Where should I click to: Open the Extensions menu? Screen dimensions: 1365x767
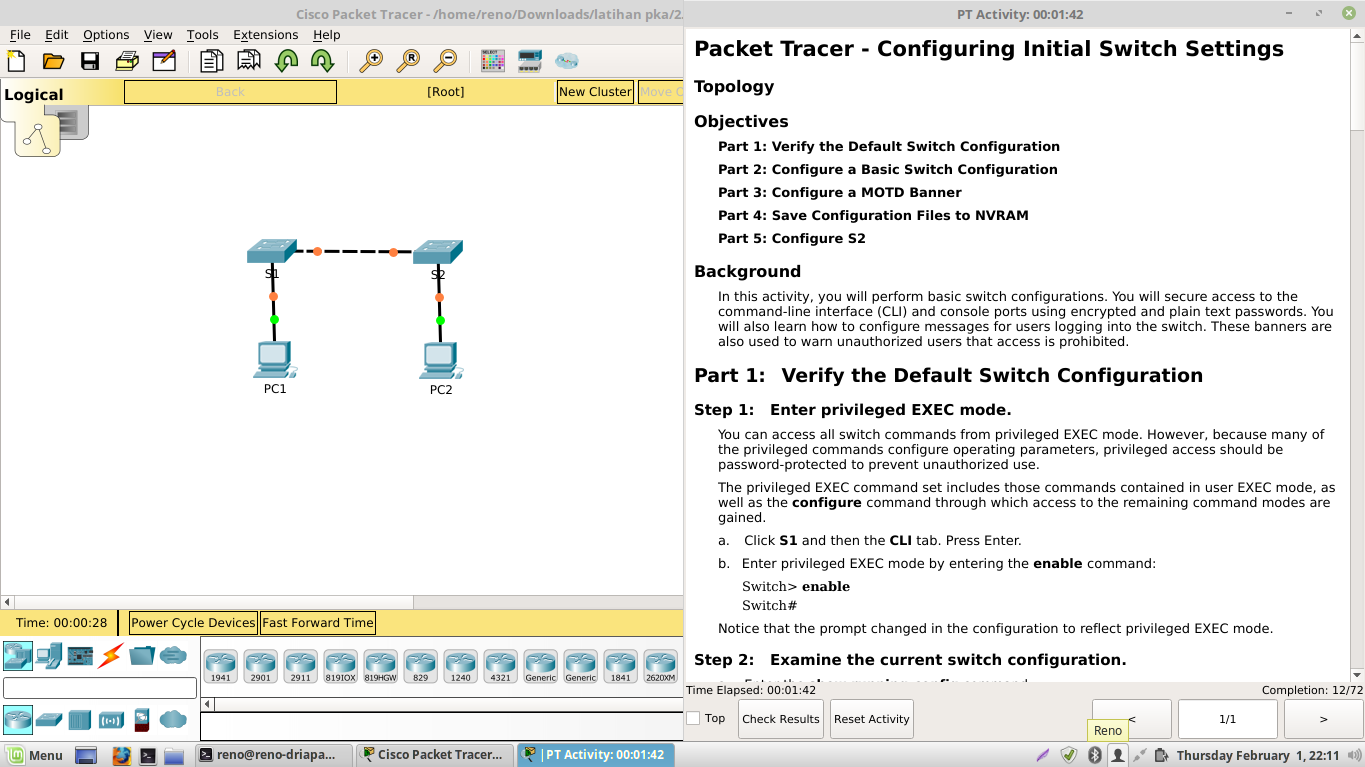tap(265, 35)
